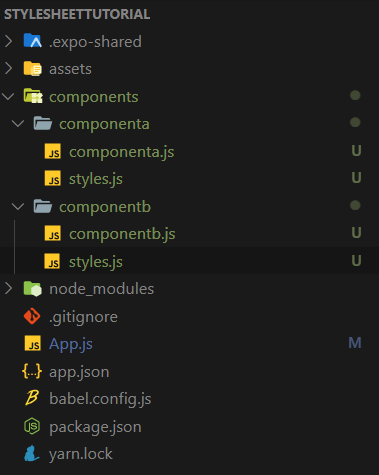Click the green node_modules folder icon
Image resolution: width=379 pixels, height=475 pixels.
[33, 288]
